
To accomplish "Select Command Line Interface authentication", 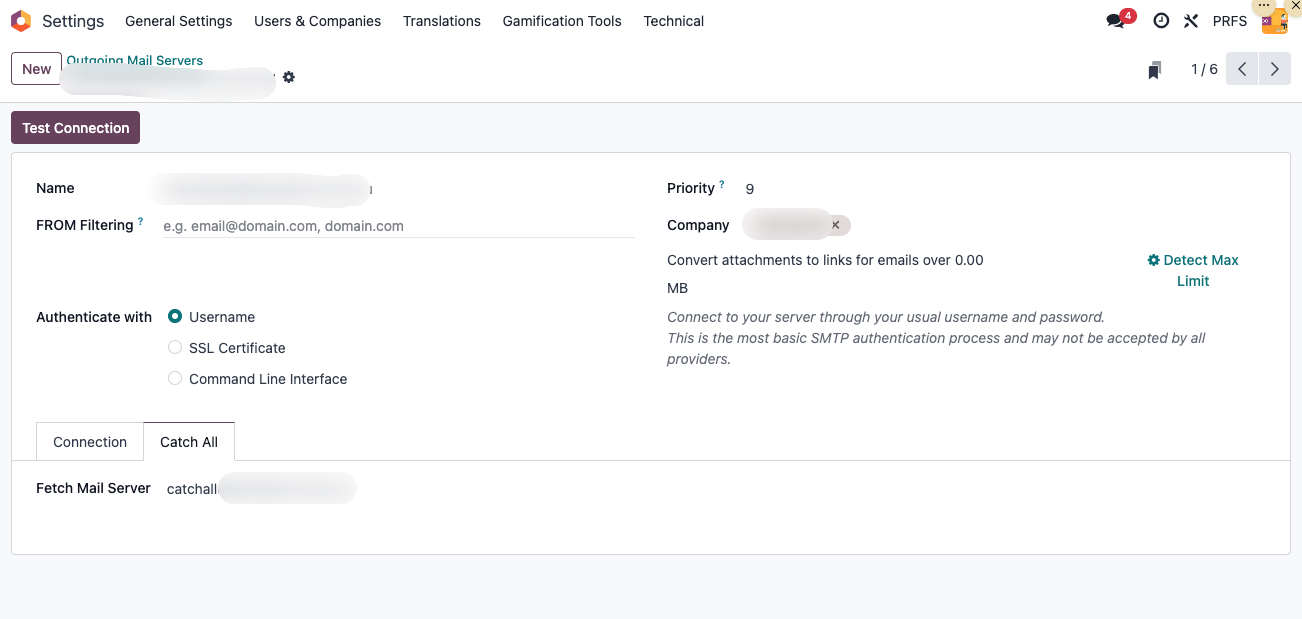I will pyautogui.click(x=175, y=379).
